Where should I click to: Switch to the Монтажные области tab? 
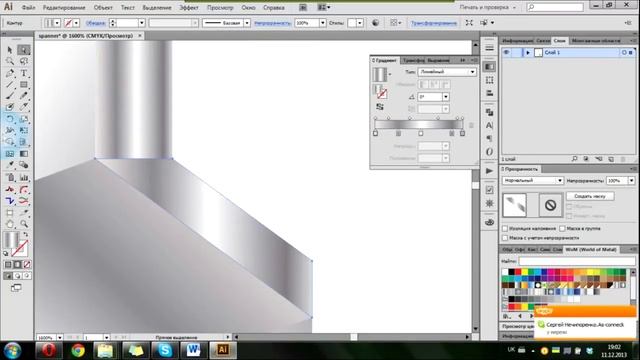596,41
